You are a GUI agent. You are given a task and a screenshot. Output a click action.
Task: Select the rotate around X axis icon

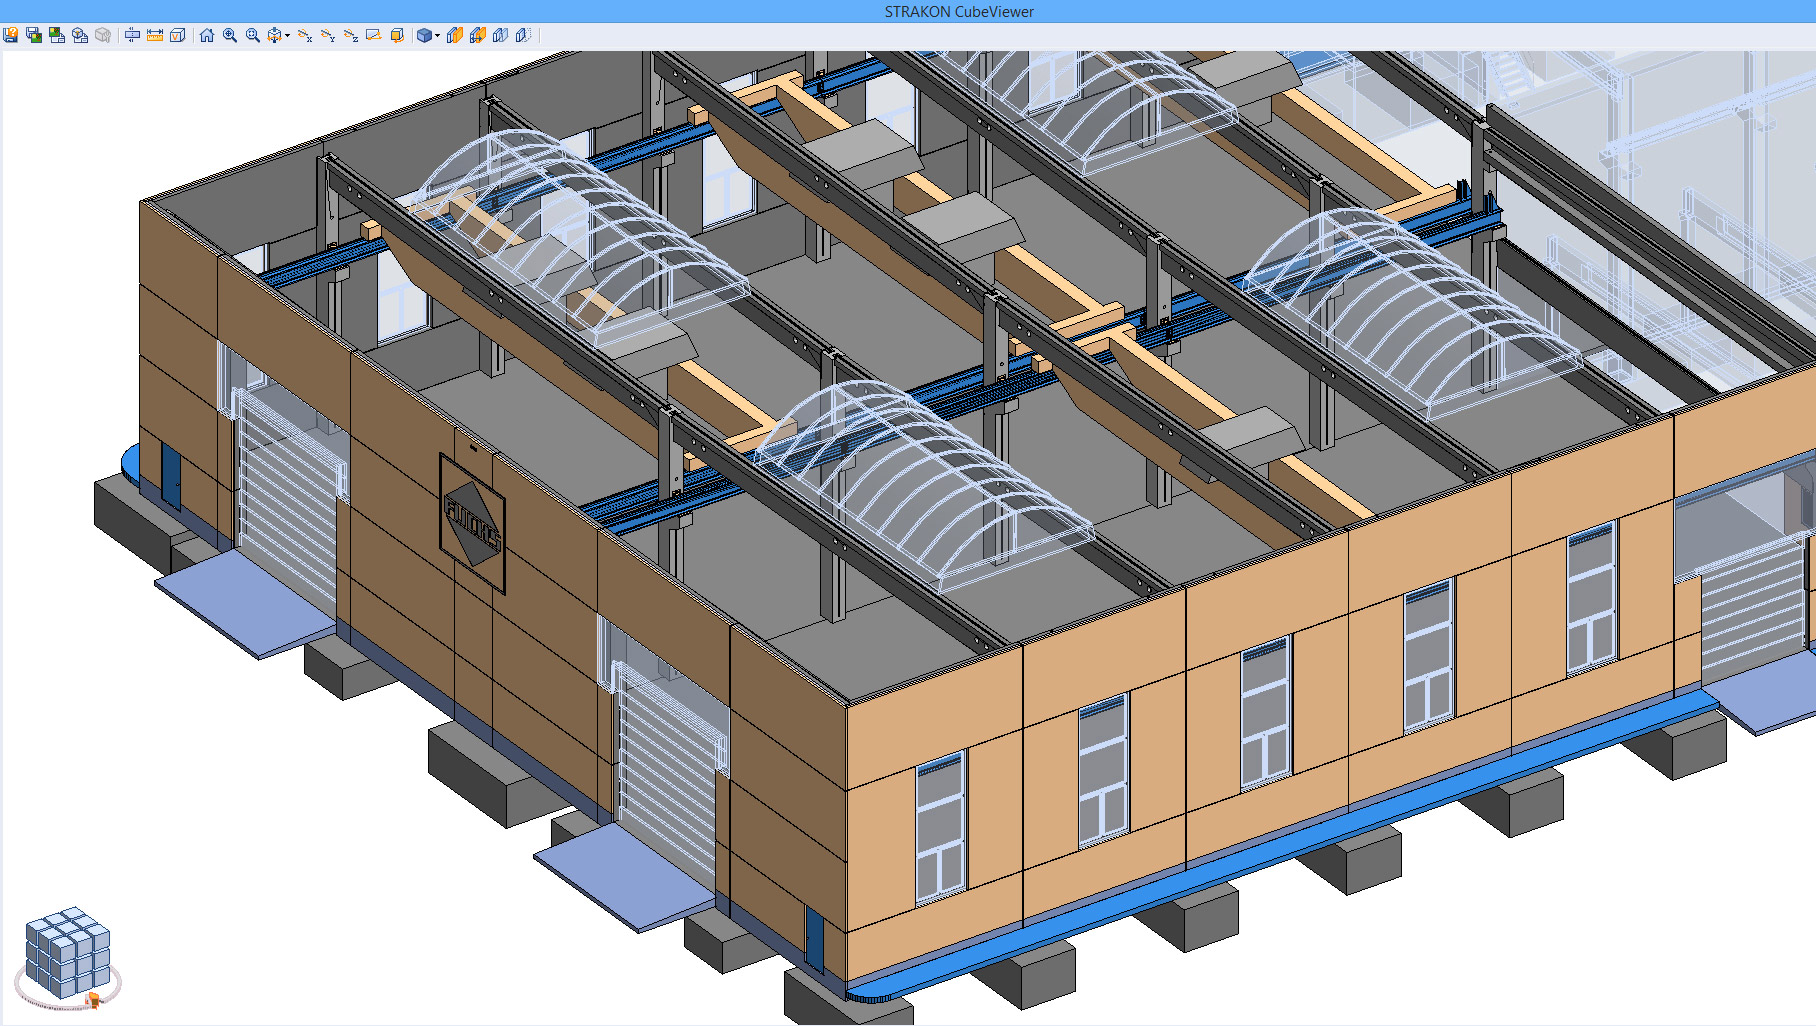click(305, 35)
